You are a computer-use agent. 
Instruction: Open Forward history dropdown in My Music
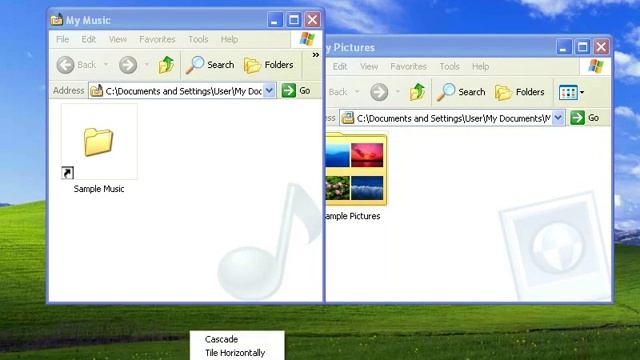pos(147,64)
